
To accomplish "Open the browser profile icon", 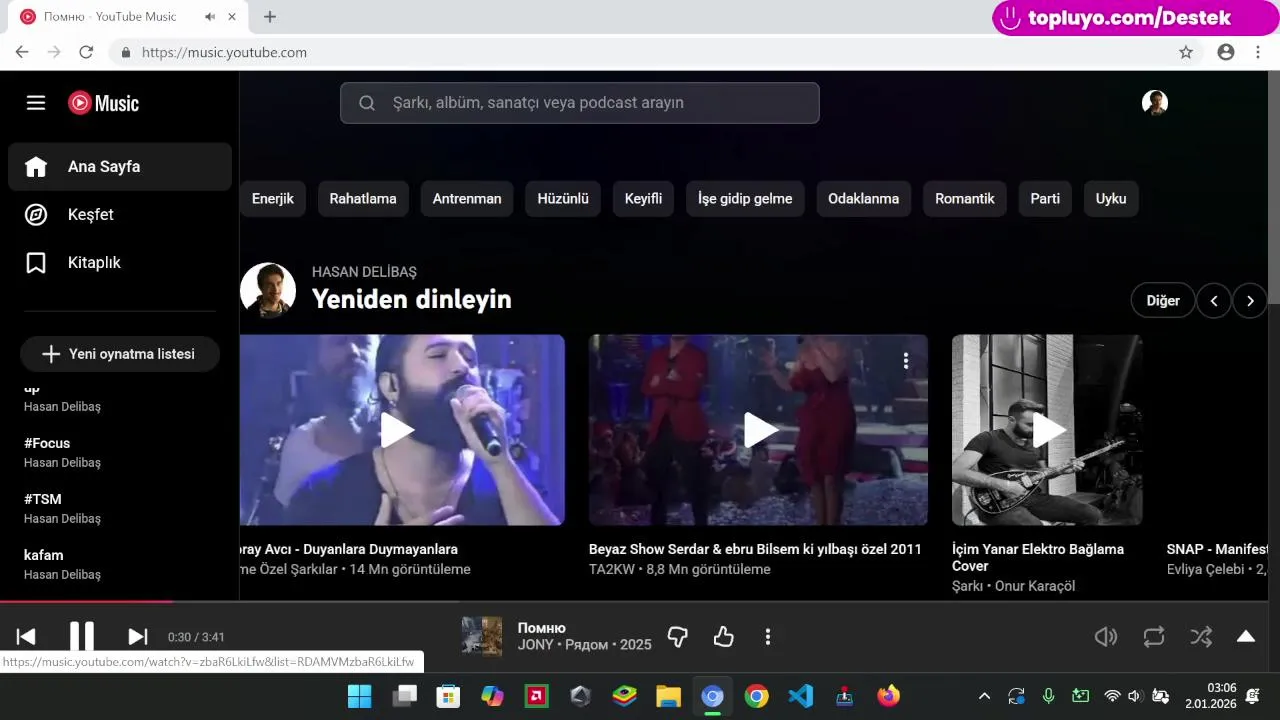I will (1226, 52).
